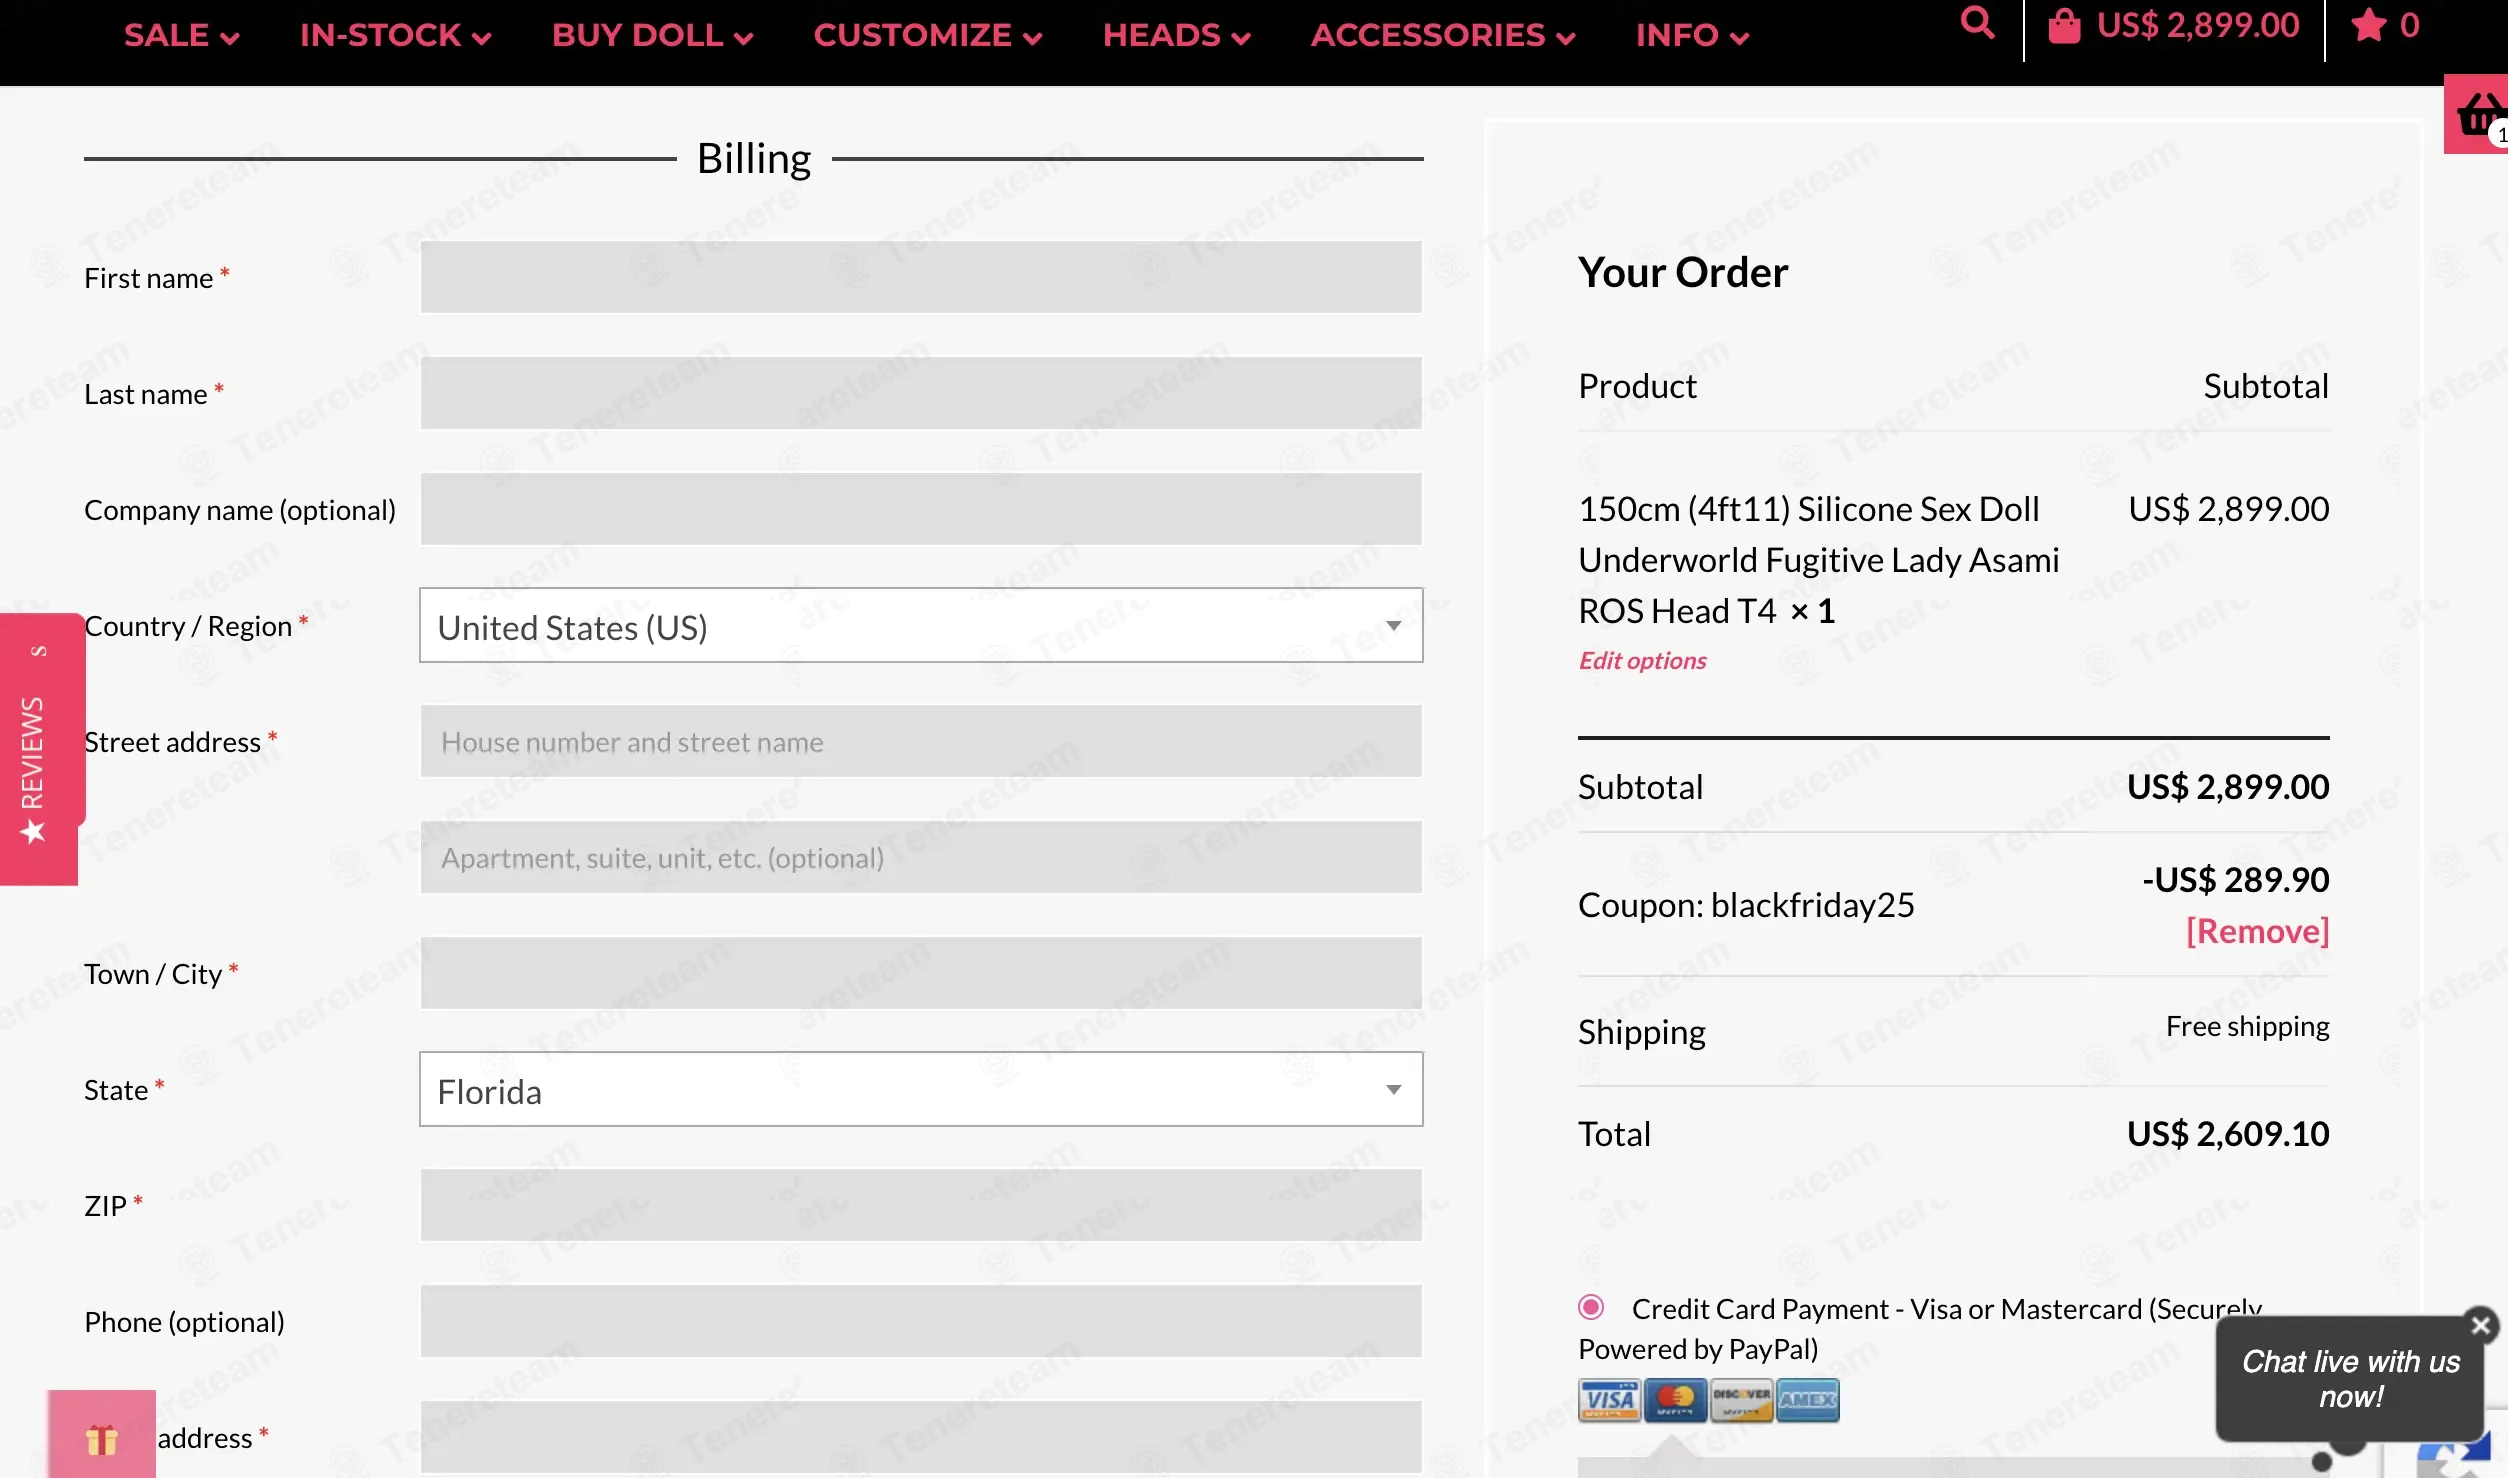
Task: Click the pink gift box icon
Action: (x=101, y=1435)
